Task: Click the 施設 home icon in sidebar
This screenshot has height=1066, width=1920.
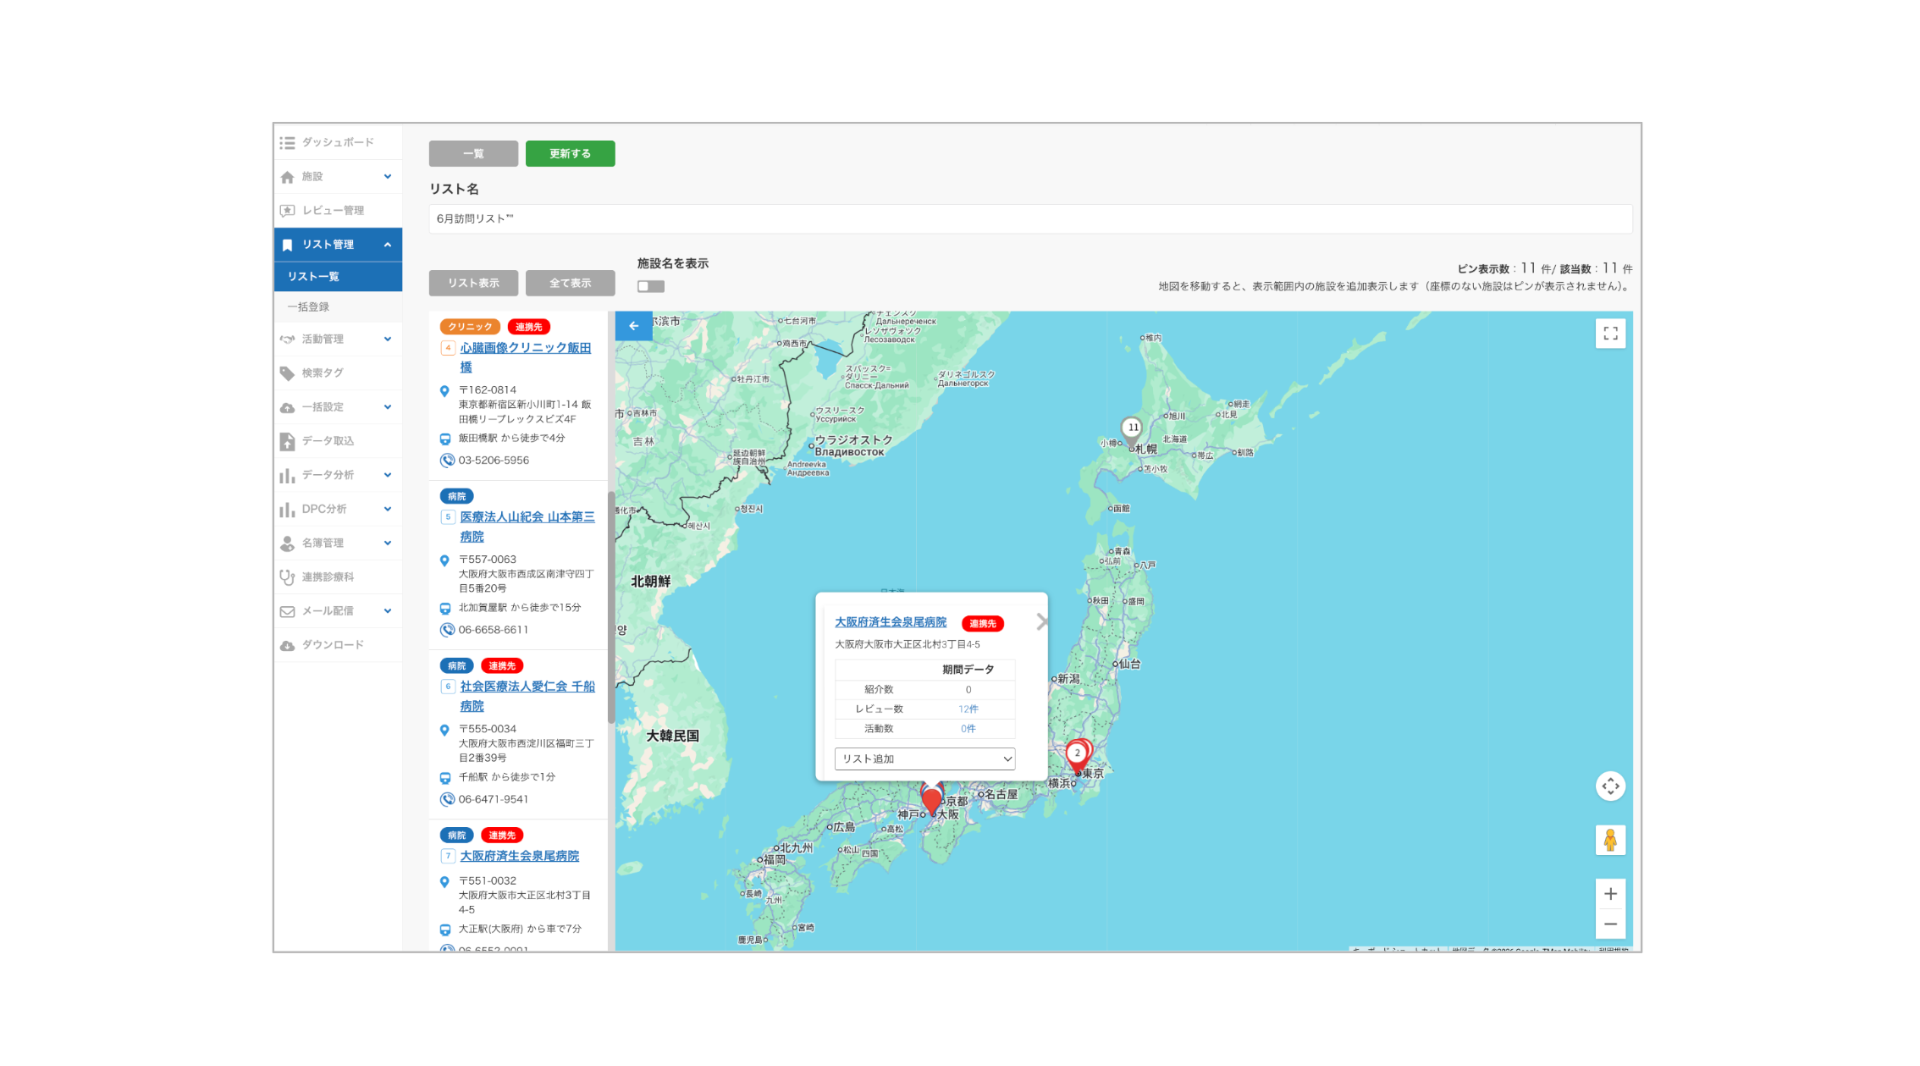Action: coord(287,177)
